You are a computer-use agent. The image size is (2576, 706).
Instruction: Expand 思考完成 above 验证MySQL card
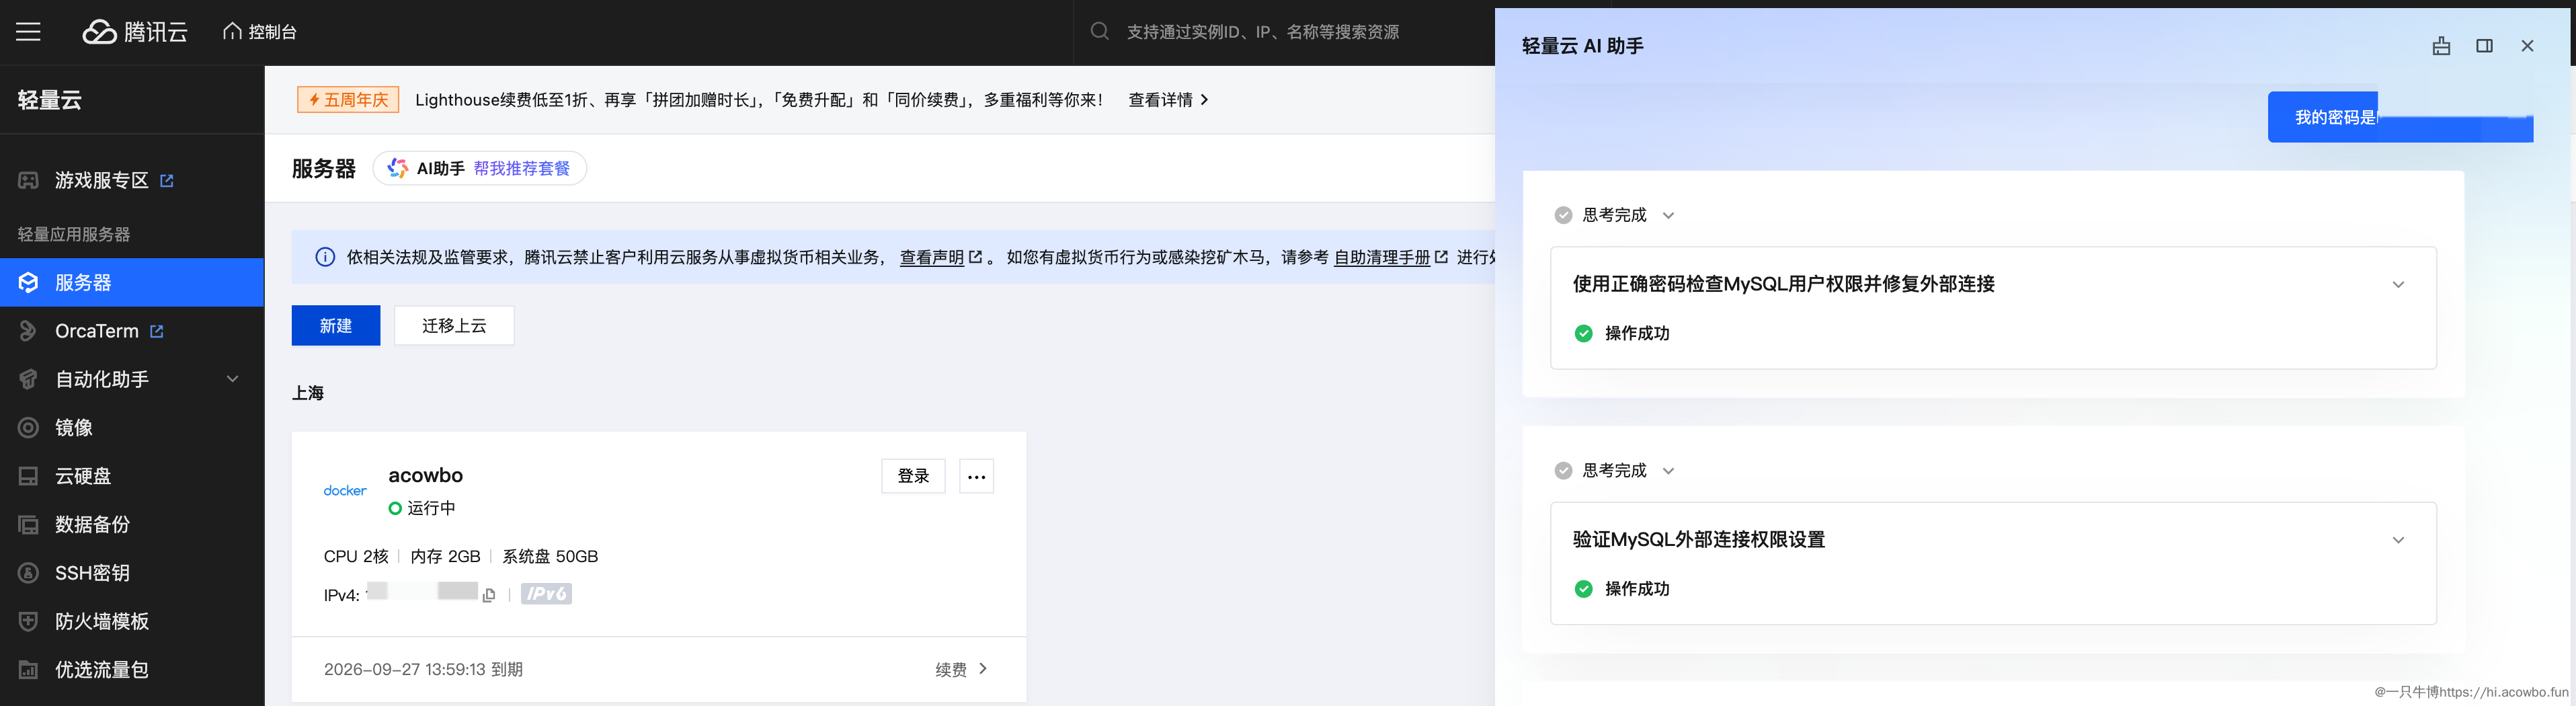pos(1614,471)
